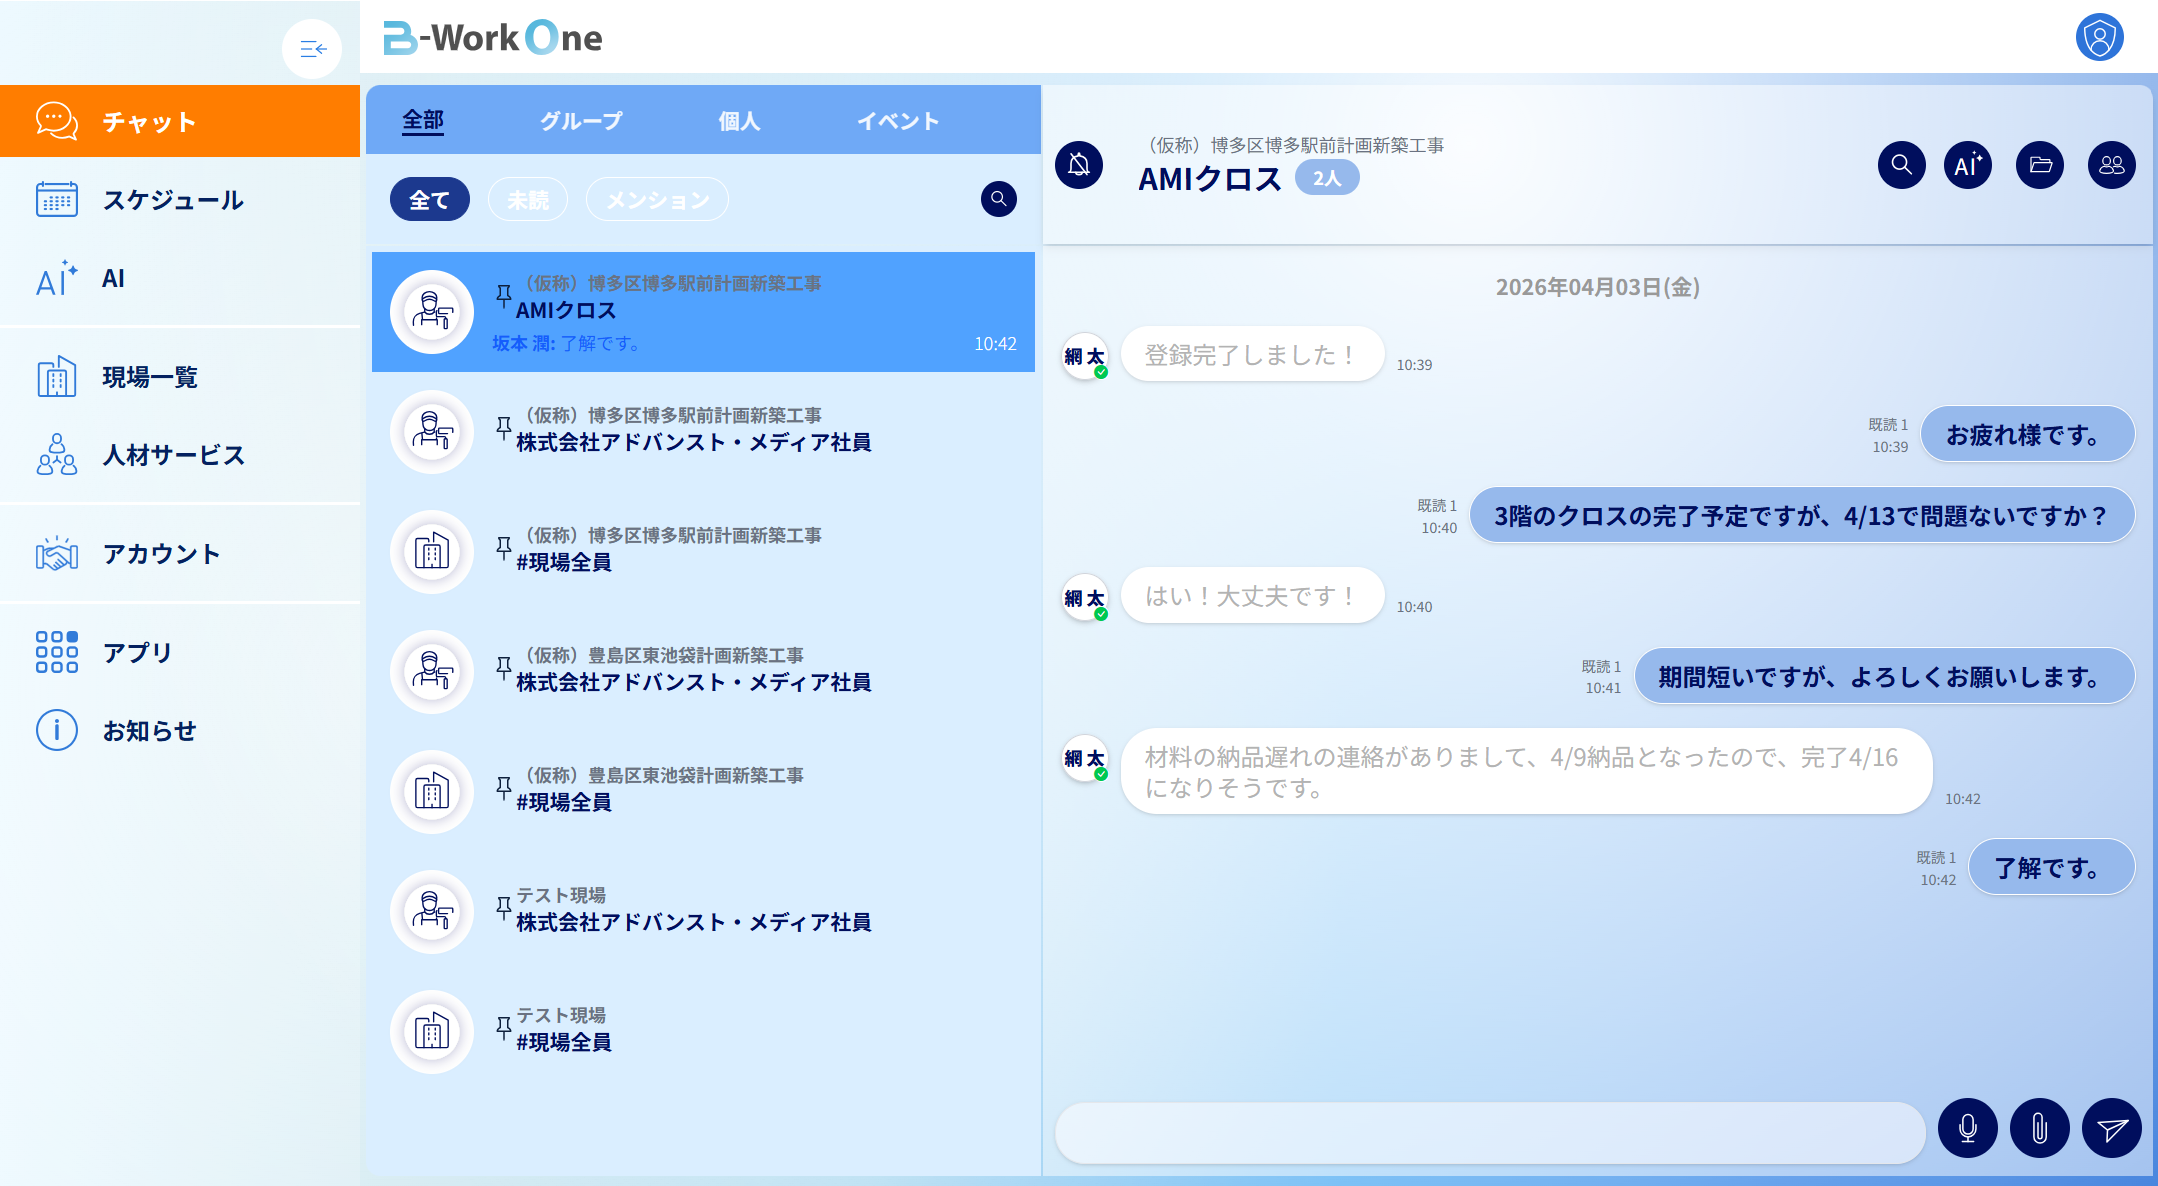The height and width of the screenshot is (1186, 2158).
Task: Attach a file with paperclip icon
Action: pos(2039,1129)
